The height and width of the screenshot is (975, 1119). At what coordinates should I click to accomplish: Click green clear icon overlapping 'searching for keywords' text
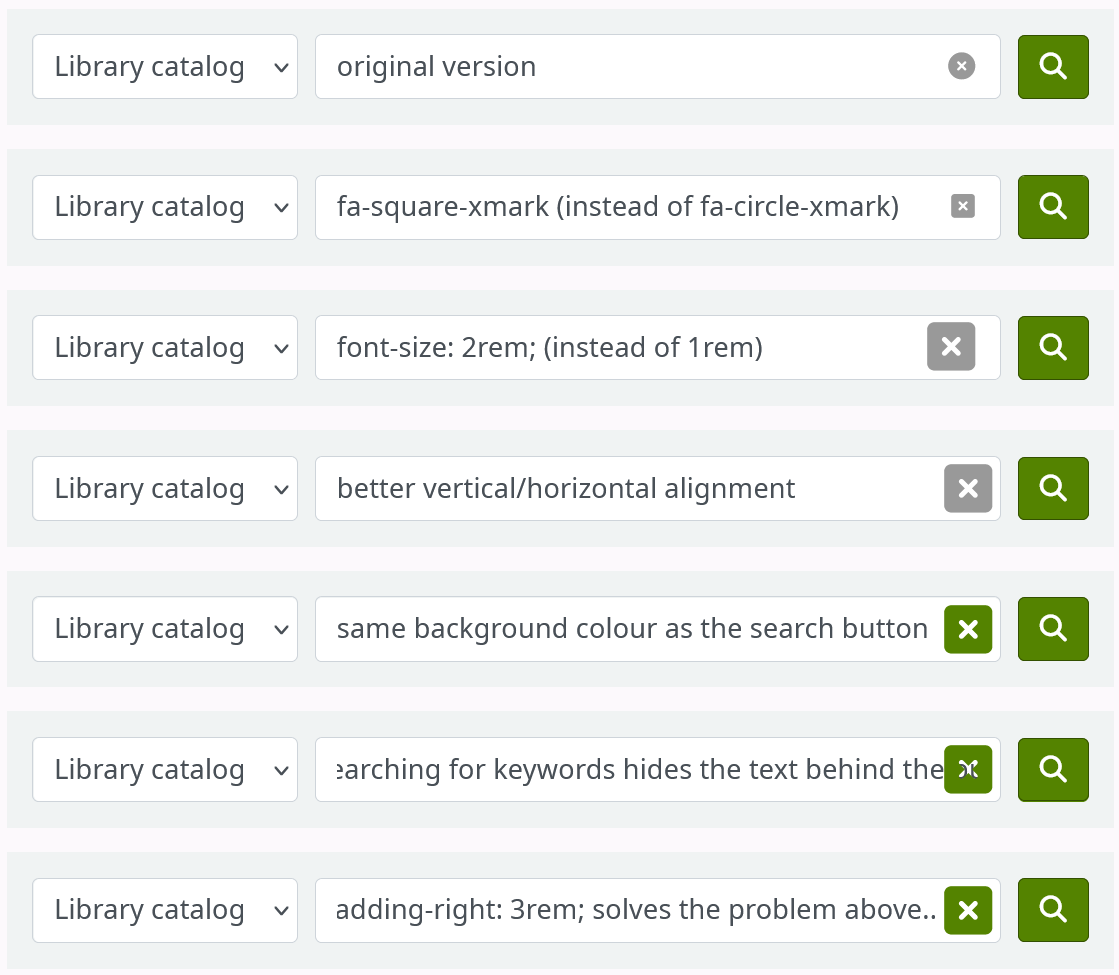pos(968,769)
